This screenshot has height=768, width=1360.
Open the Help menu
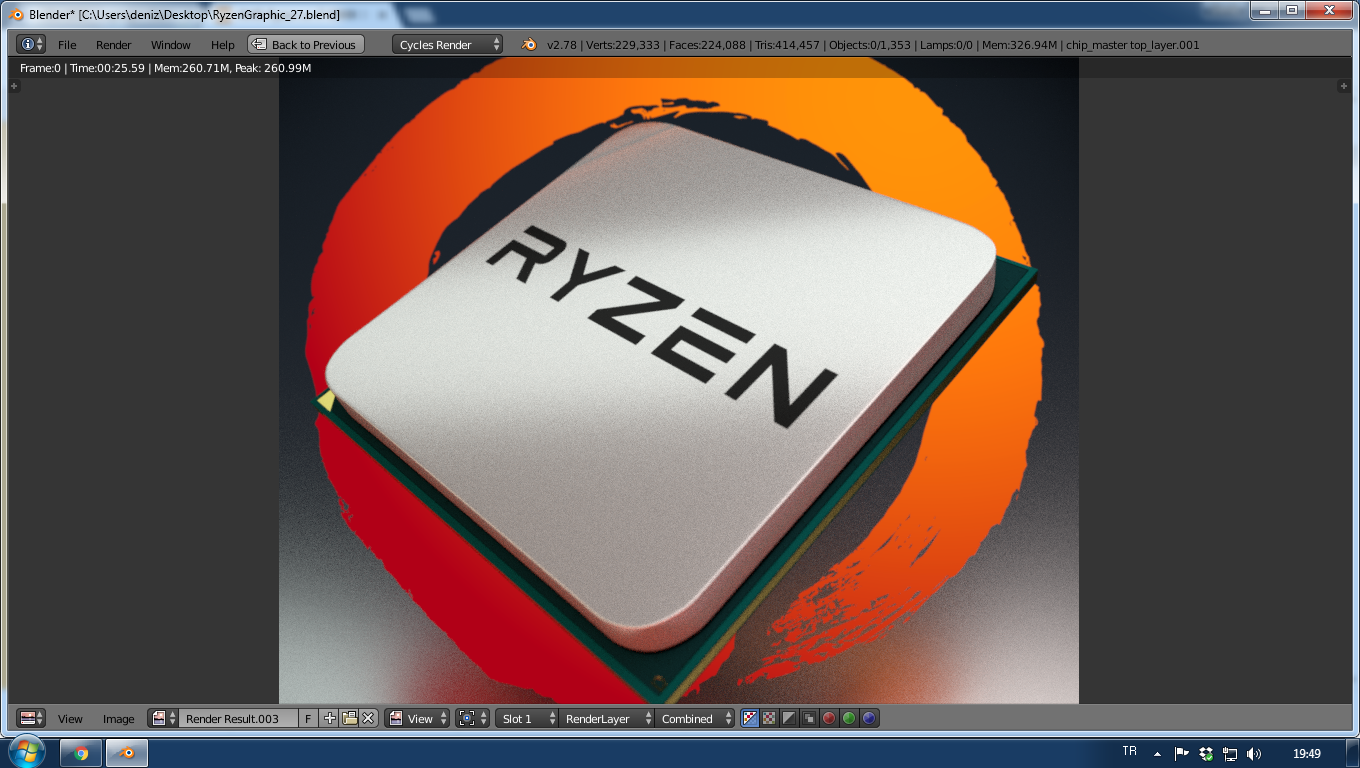pos(223,45)
